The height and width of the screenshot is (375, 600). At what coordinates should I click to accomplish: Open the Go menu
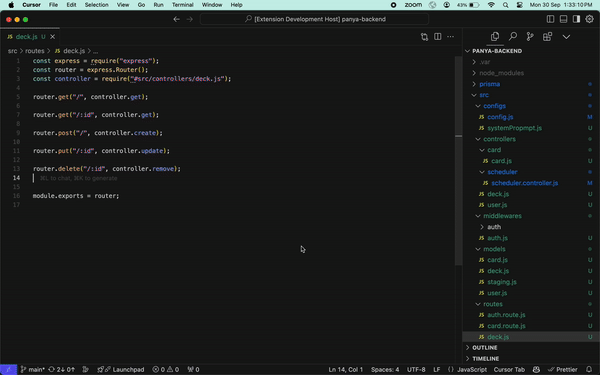(x=141, y=5)
